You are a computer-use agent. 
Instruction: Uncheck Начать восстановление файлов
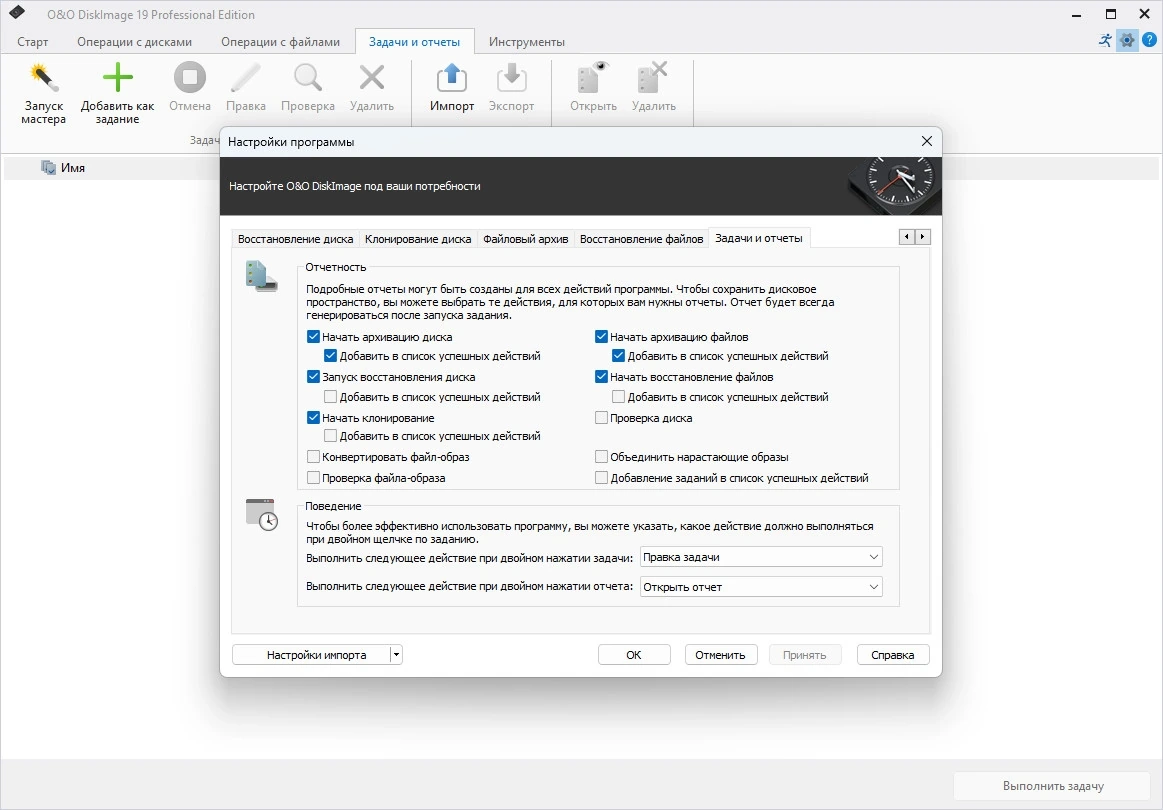602,377
